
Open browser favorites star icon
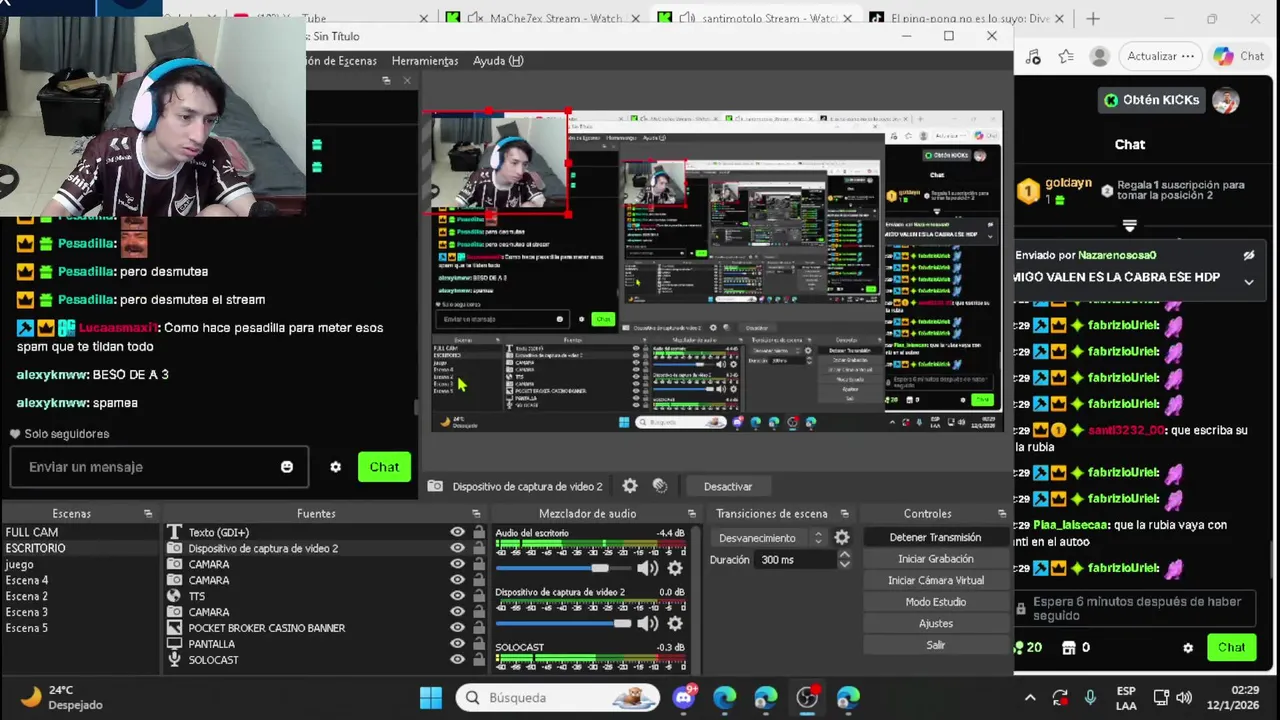[1066, 56]
